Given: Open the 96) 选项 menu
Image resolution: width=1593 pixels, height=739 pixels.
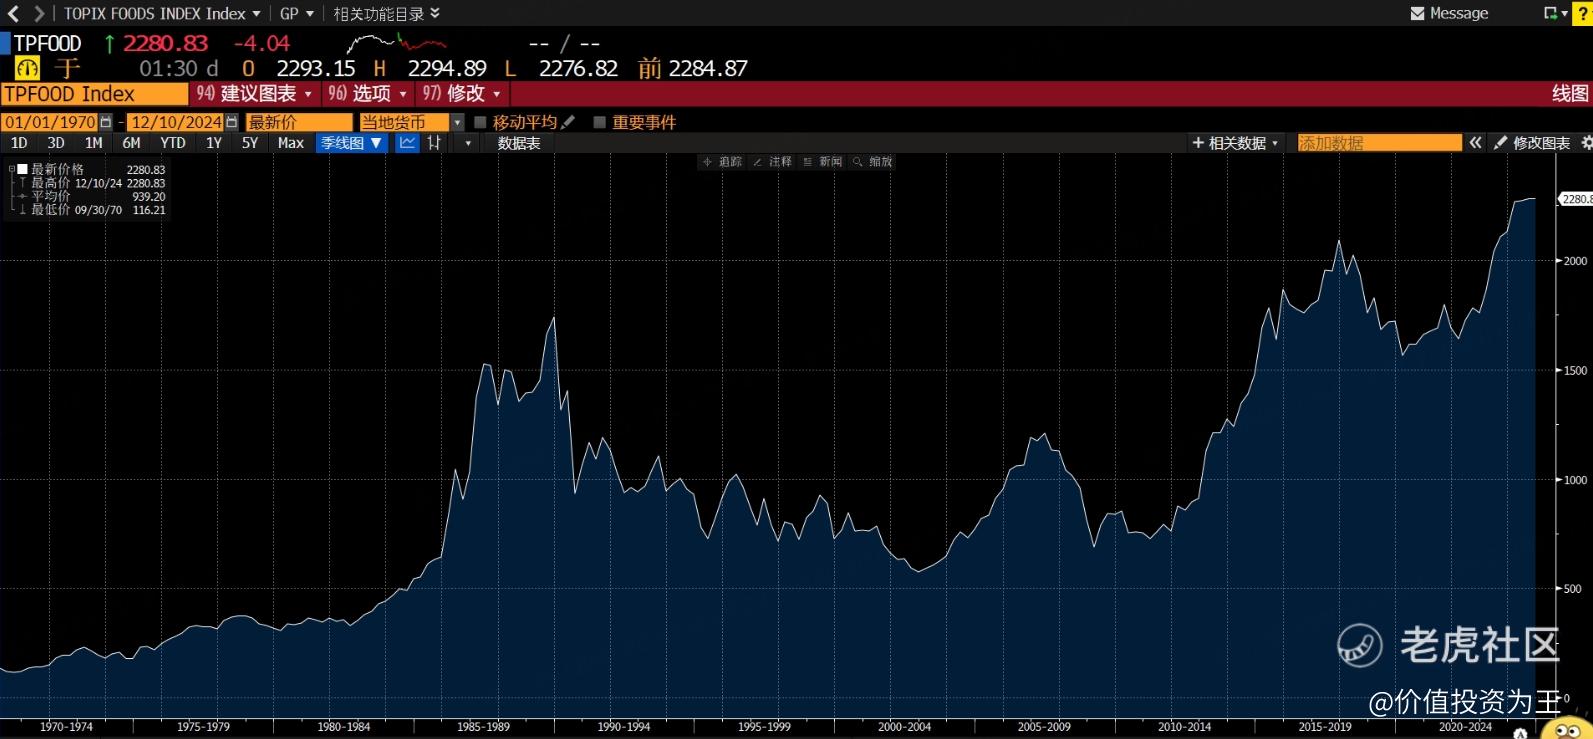Looking at the screenshot, I should coord(367,94).
